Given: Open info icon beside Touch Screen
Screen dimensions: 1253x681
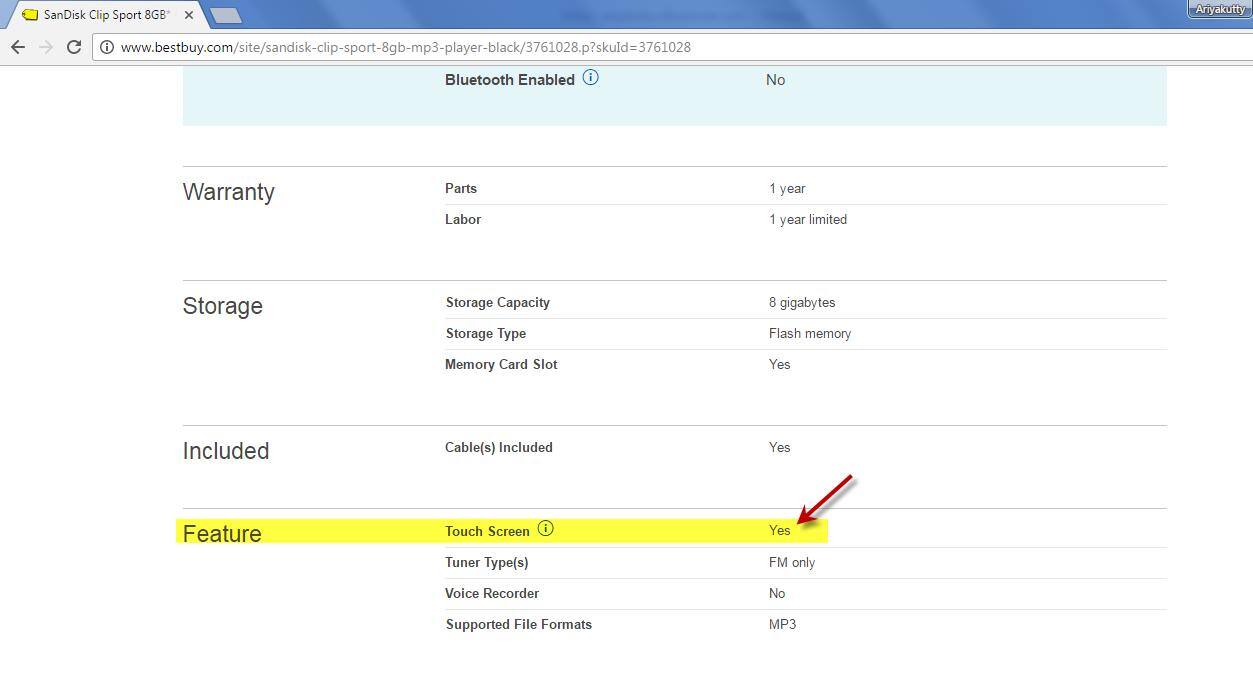Looking at the screenshot, I should click(545, 529).
